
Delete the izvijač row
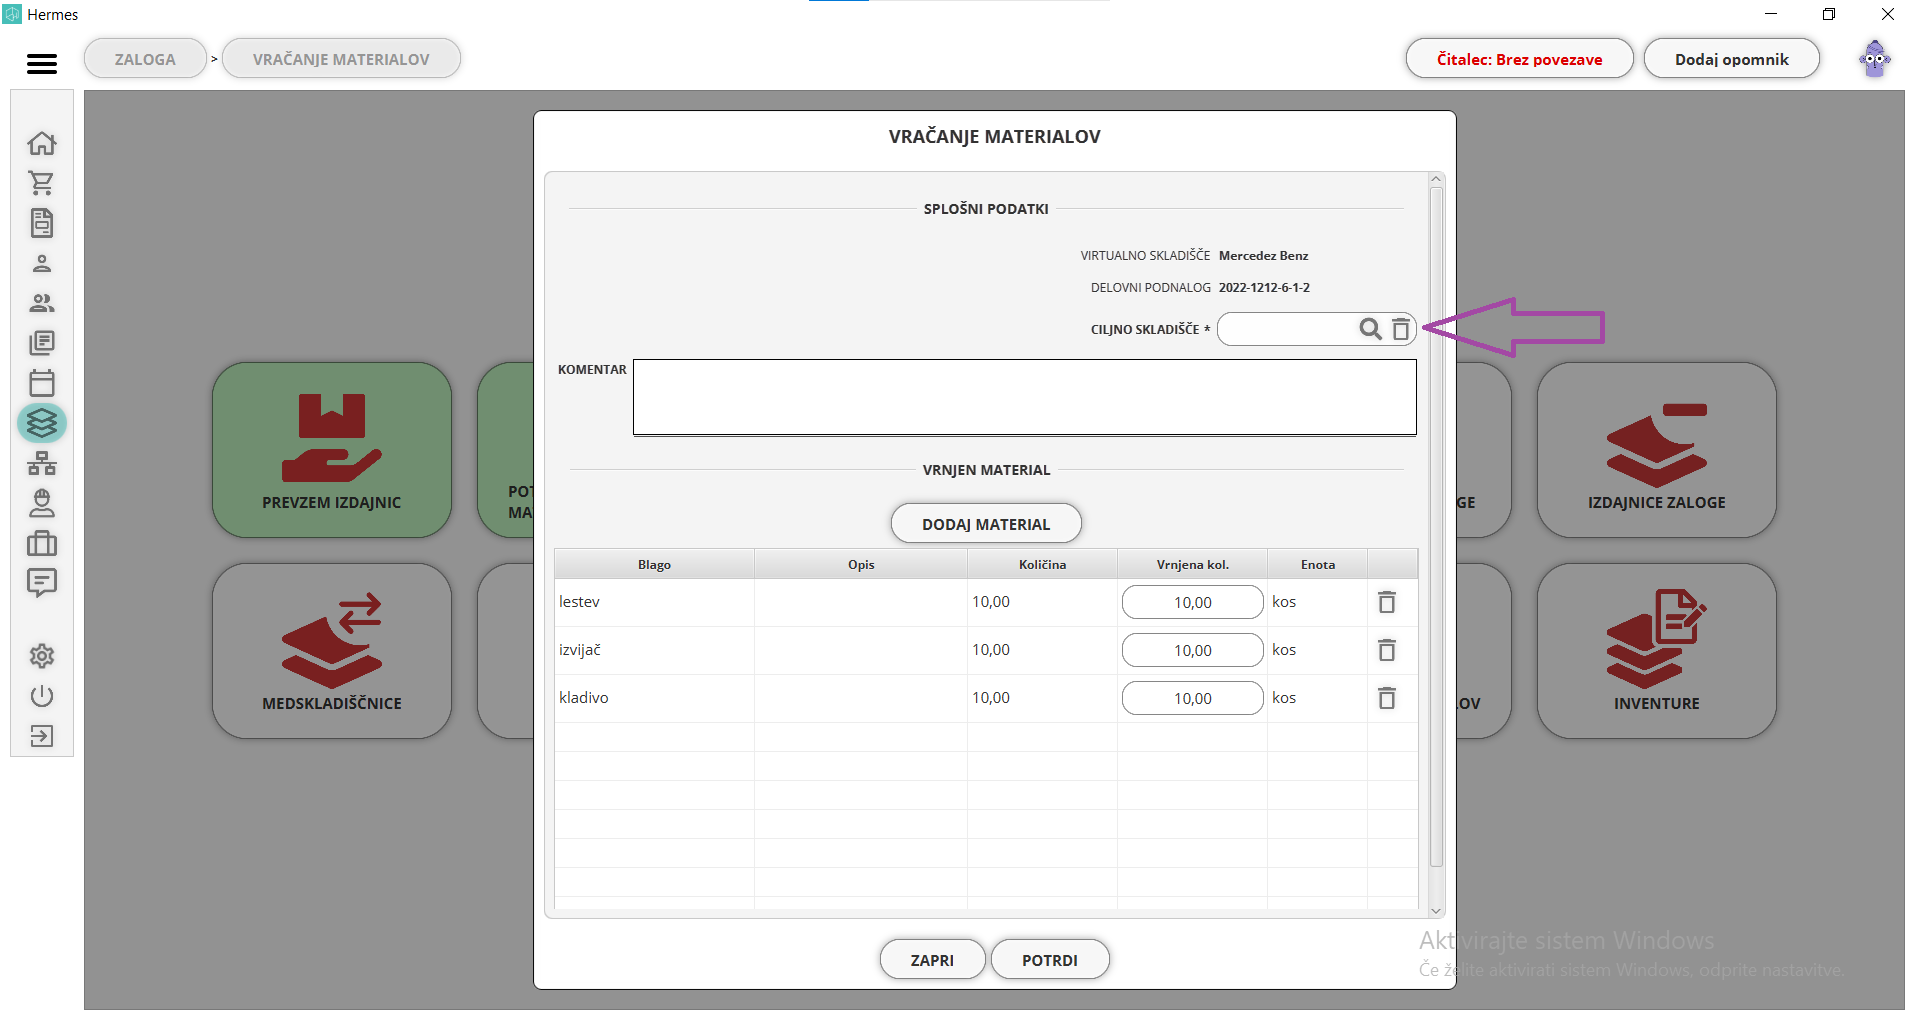[1387, 650]
